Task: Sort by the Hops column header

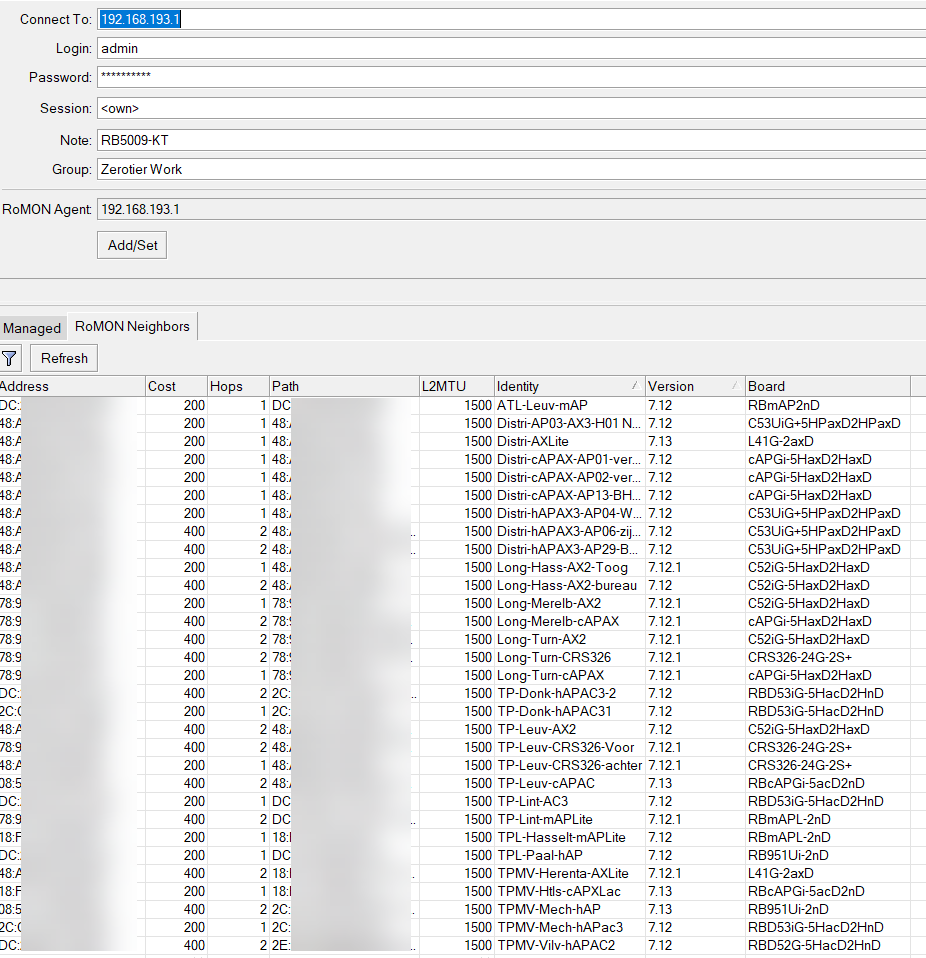Action: click(238, 386)
